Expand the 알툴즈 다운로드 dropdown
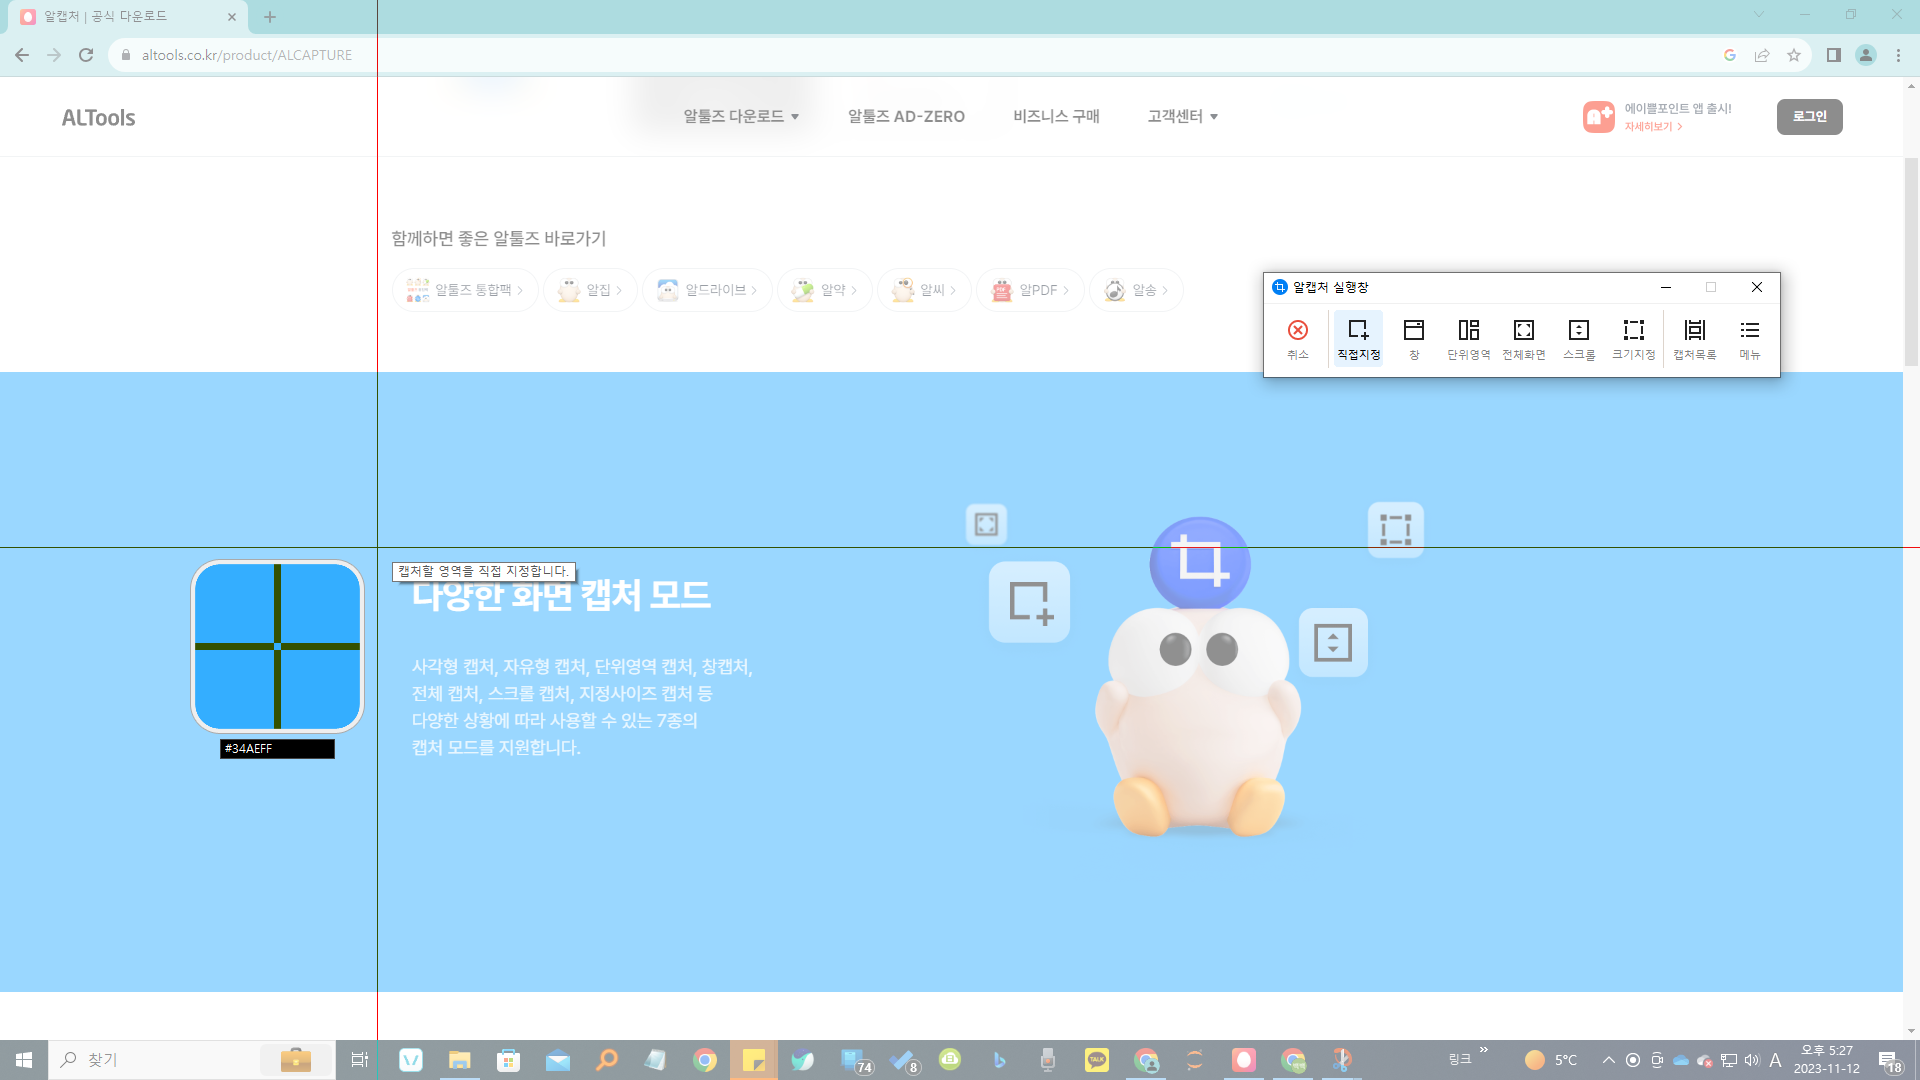Screen dimensions: 1920x1080 pyautogui.click(x=738, y=116)
